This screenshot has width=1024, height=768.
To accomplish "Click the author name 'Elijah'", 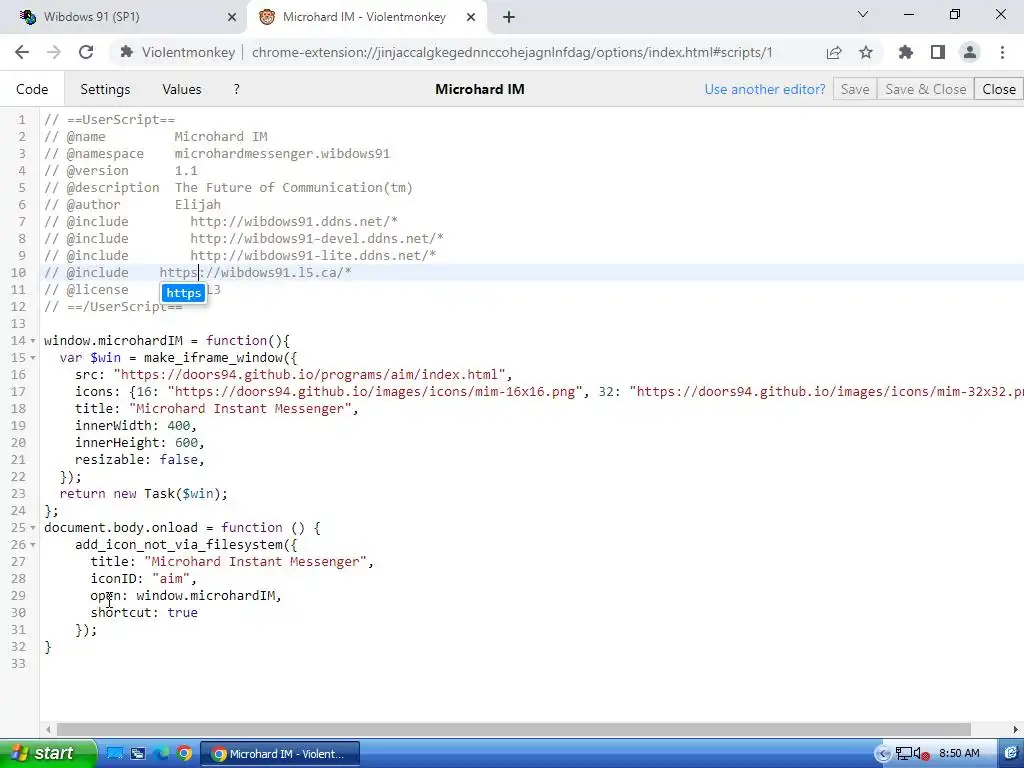I will (x=197, y=204).
